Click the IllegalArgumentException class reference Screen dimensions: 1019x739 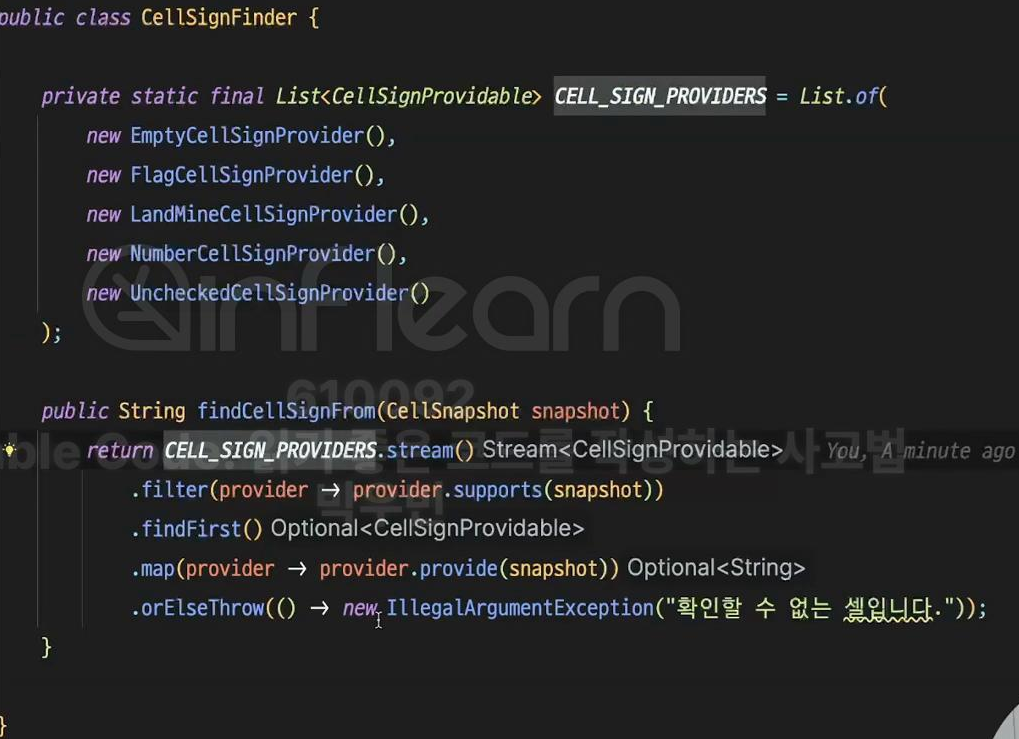tap(520, 608)
